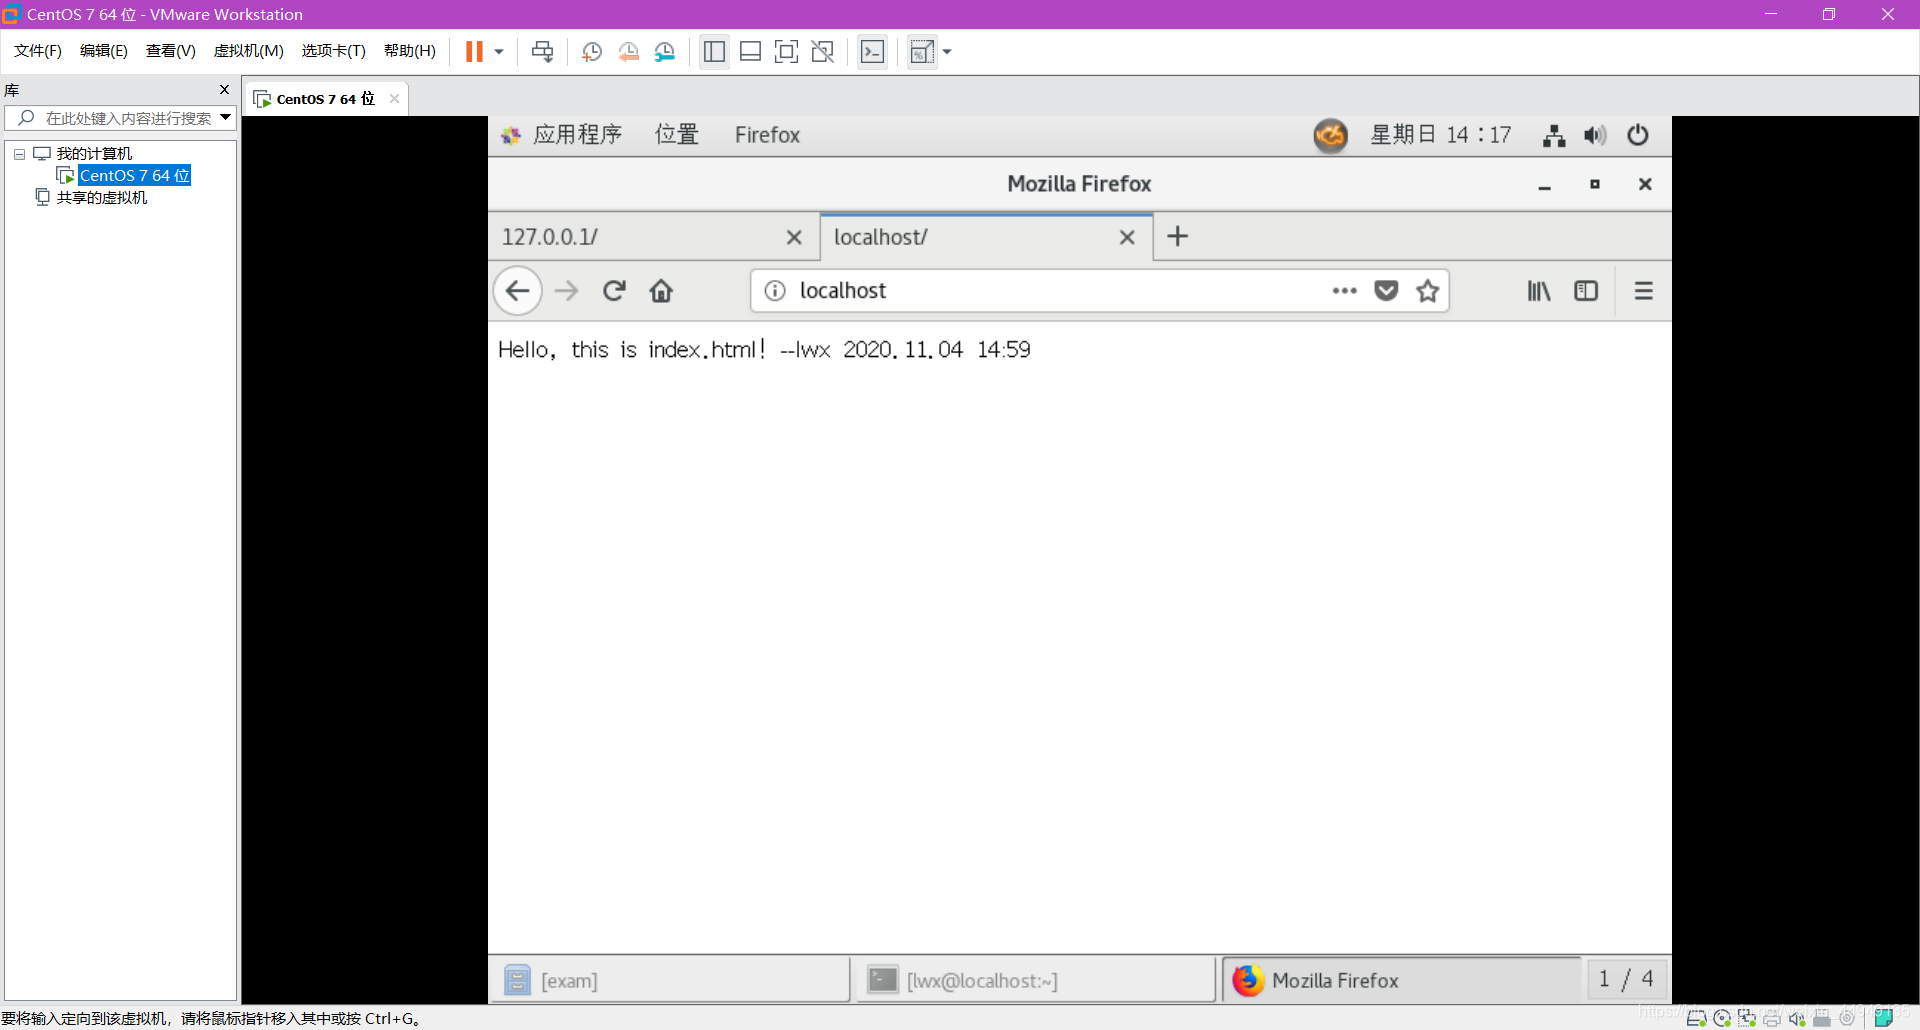Close the CentOS 7 64 位 VM tab
The image size is (1920, 1030).
click(394, 98)
